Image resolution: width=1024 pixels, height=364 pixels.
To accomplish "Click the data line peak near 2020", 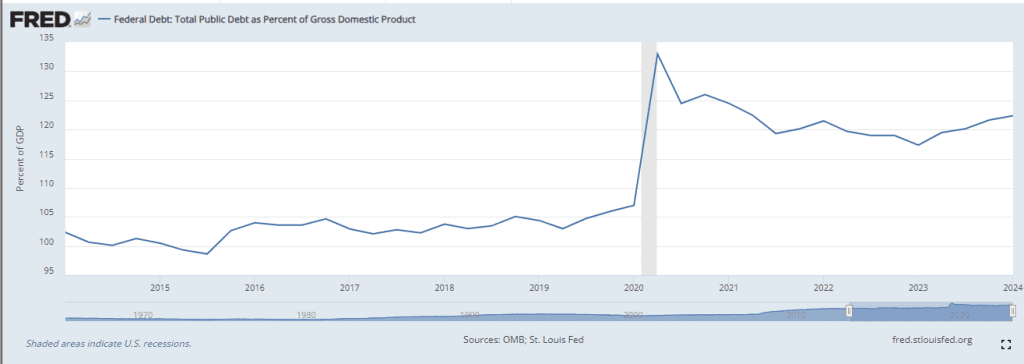I will pyautogui.click(x=658, y=53).
